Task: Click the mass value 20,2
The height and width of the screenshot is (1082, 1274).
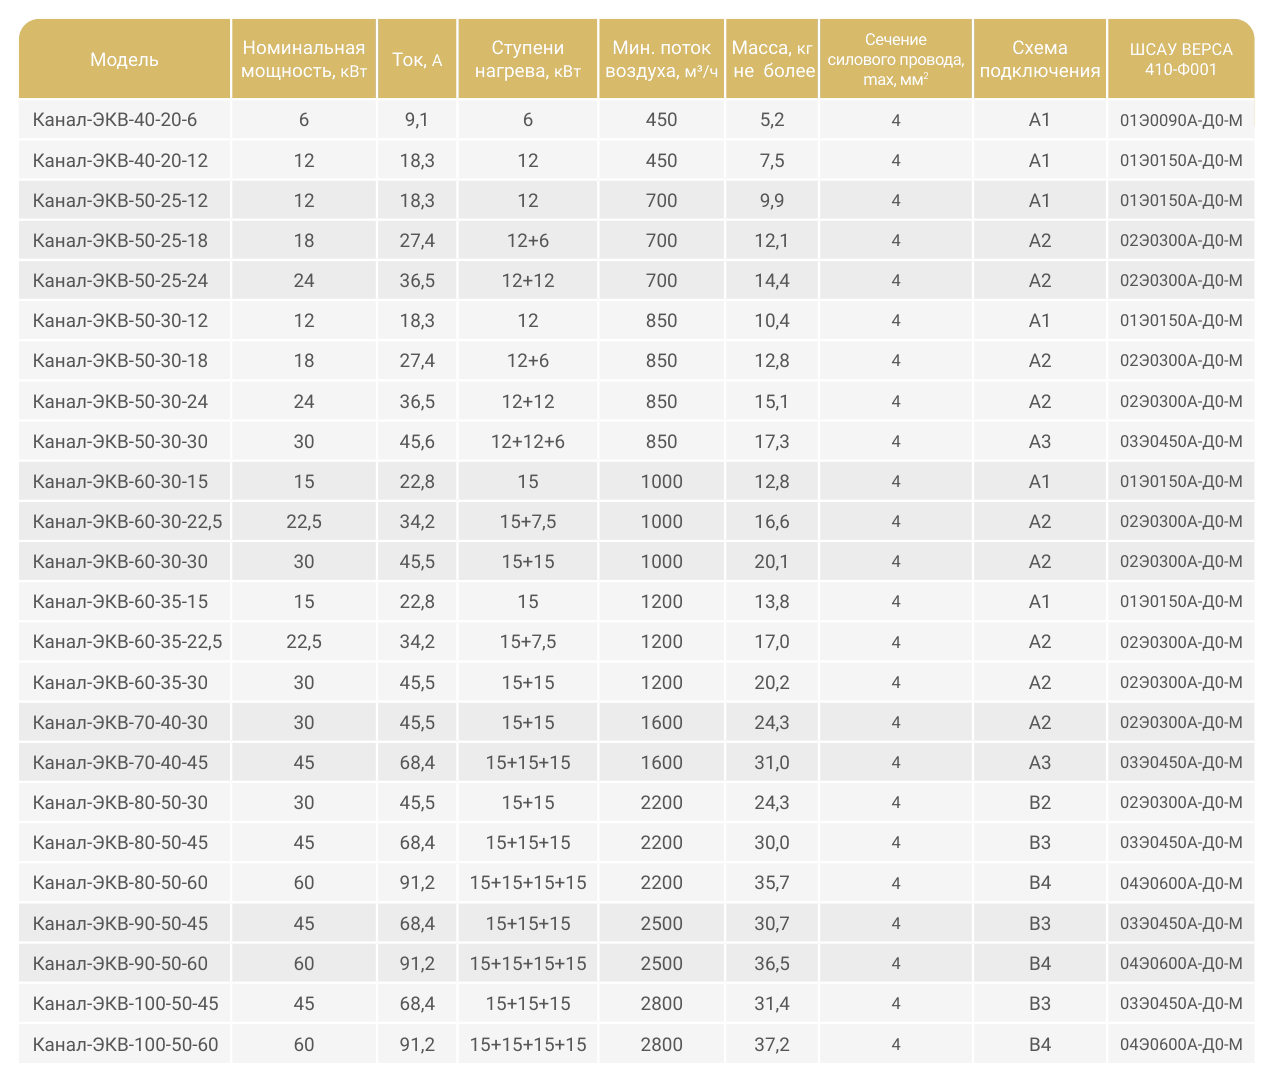Action: (x=772, y=682)
